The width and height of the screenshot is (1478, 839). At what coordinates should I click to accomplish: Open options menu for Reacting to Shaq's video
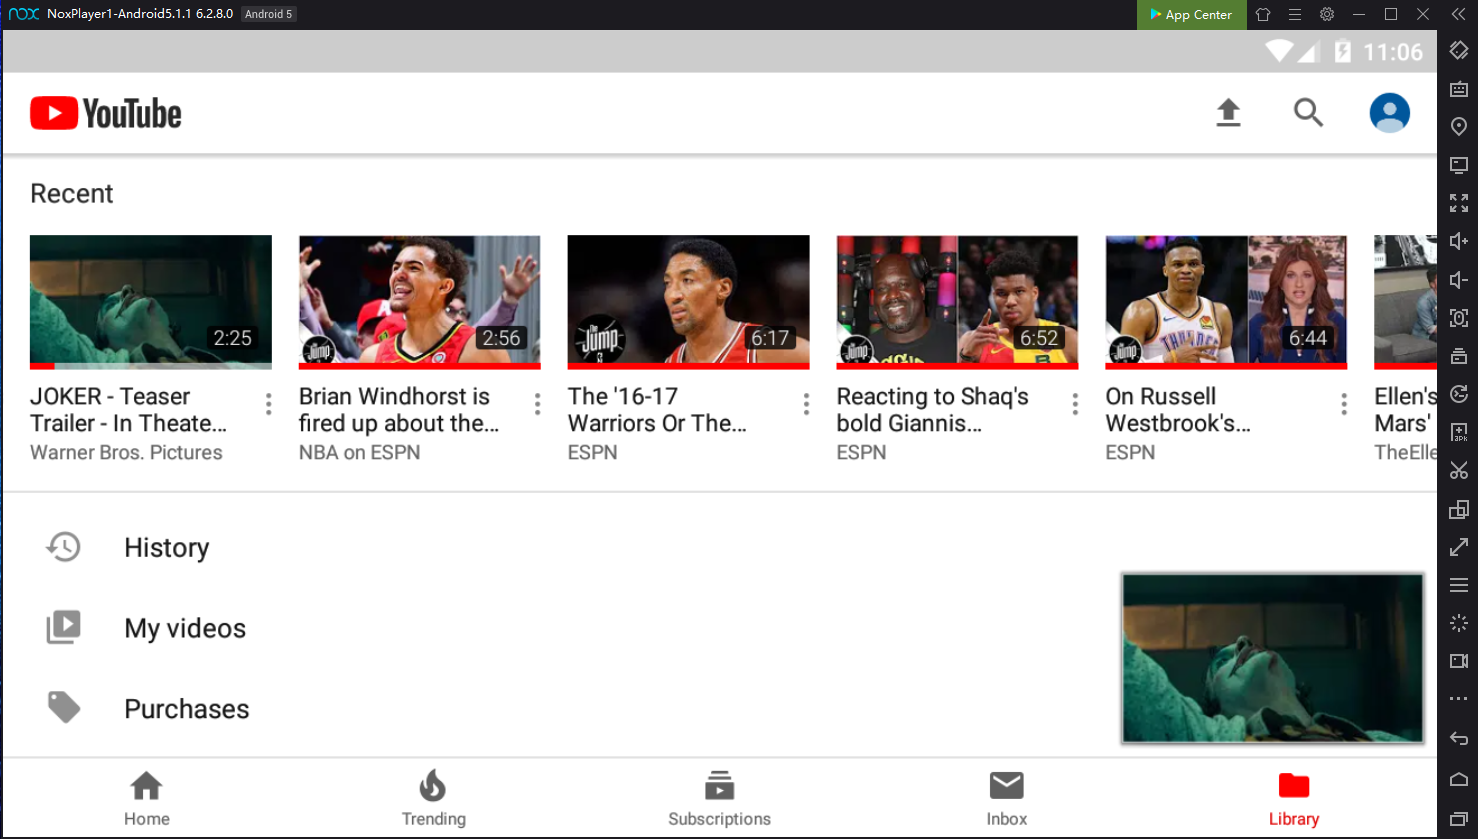click(x=1075, y=404)
